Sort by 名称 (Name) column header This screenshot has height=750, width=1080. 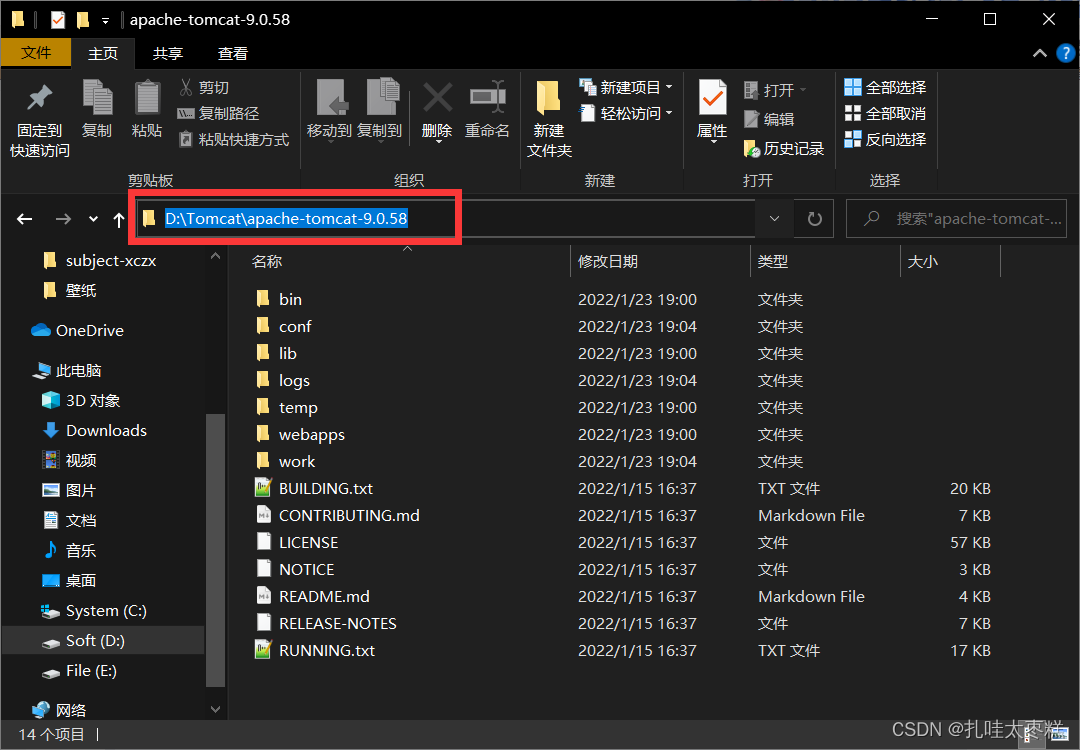408,262
